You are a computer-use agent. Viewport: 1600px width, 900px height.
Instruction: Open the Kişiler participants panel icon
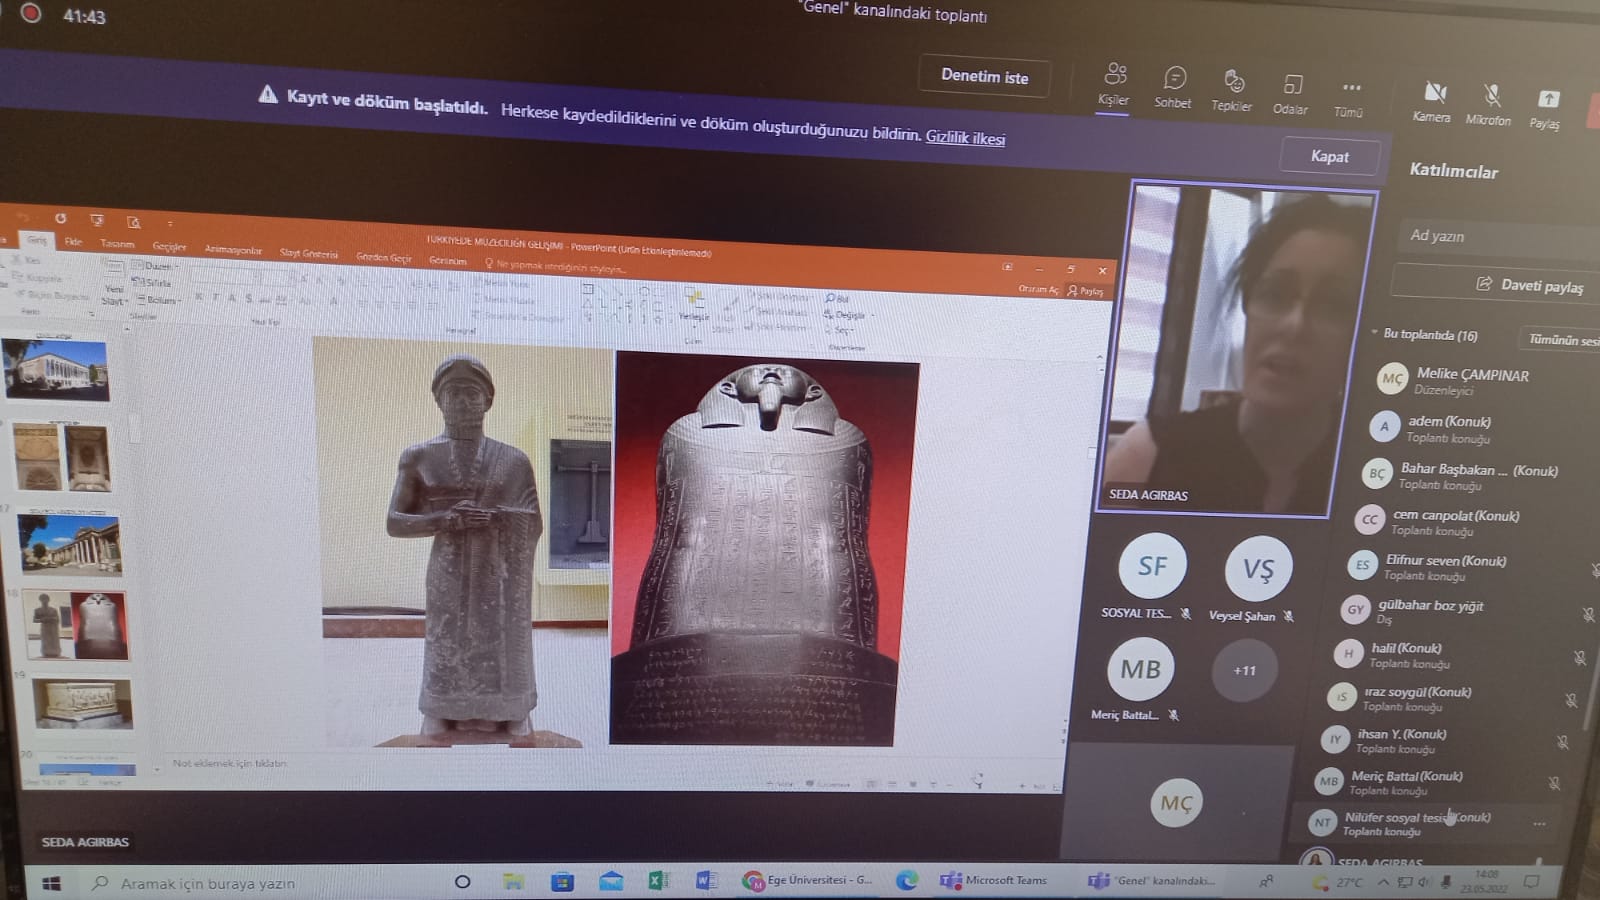click(x=1114, y=84)
